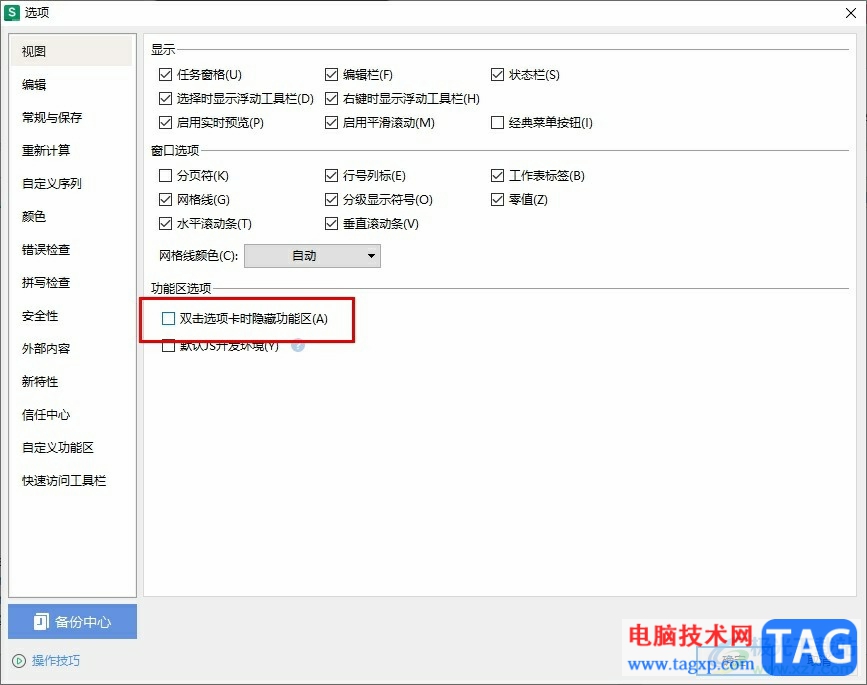Select the 视图 category
Image resolution: width=867 pixels, height=685 pixels.
click(x=71, y=51)
